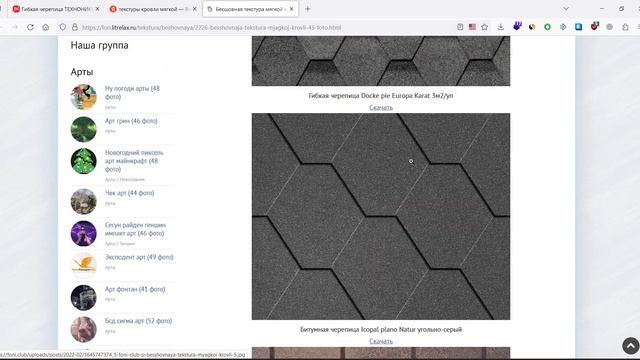Click the Наша группа heading
Image resolution: width=640 pixels, height=360 pixels.
[99, 45]
